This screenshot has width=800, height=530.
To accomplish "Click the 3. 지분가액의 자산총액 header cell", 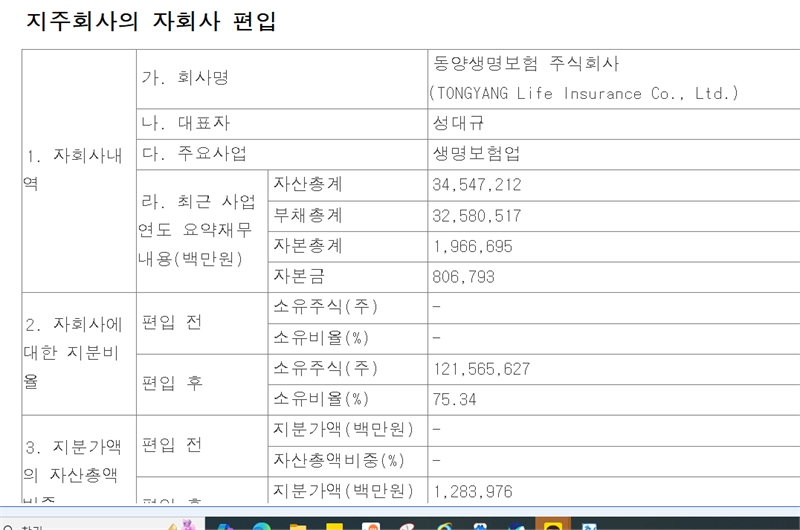I will coord(79,459).
